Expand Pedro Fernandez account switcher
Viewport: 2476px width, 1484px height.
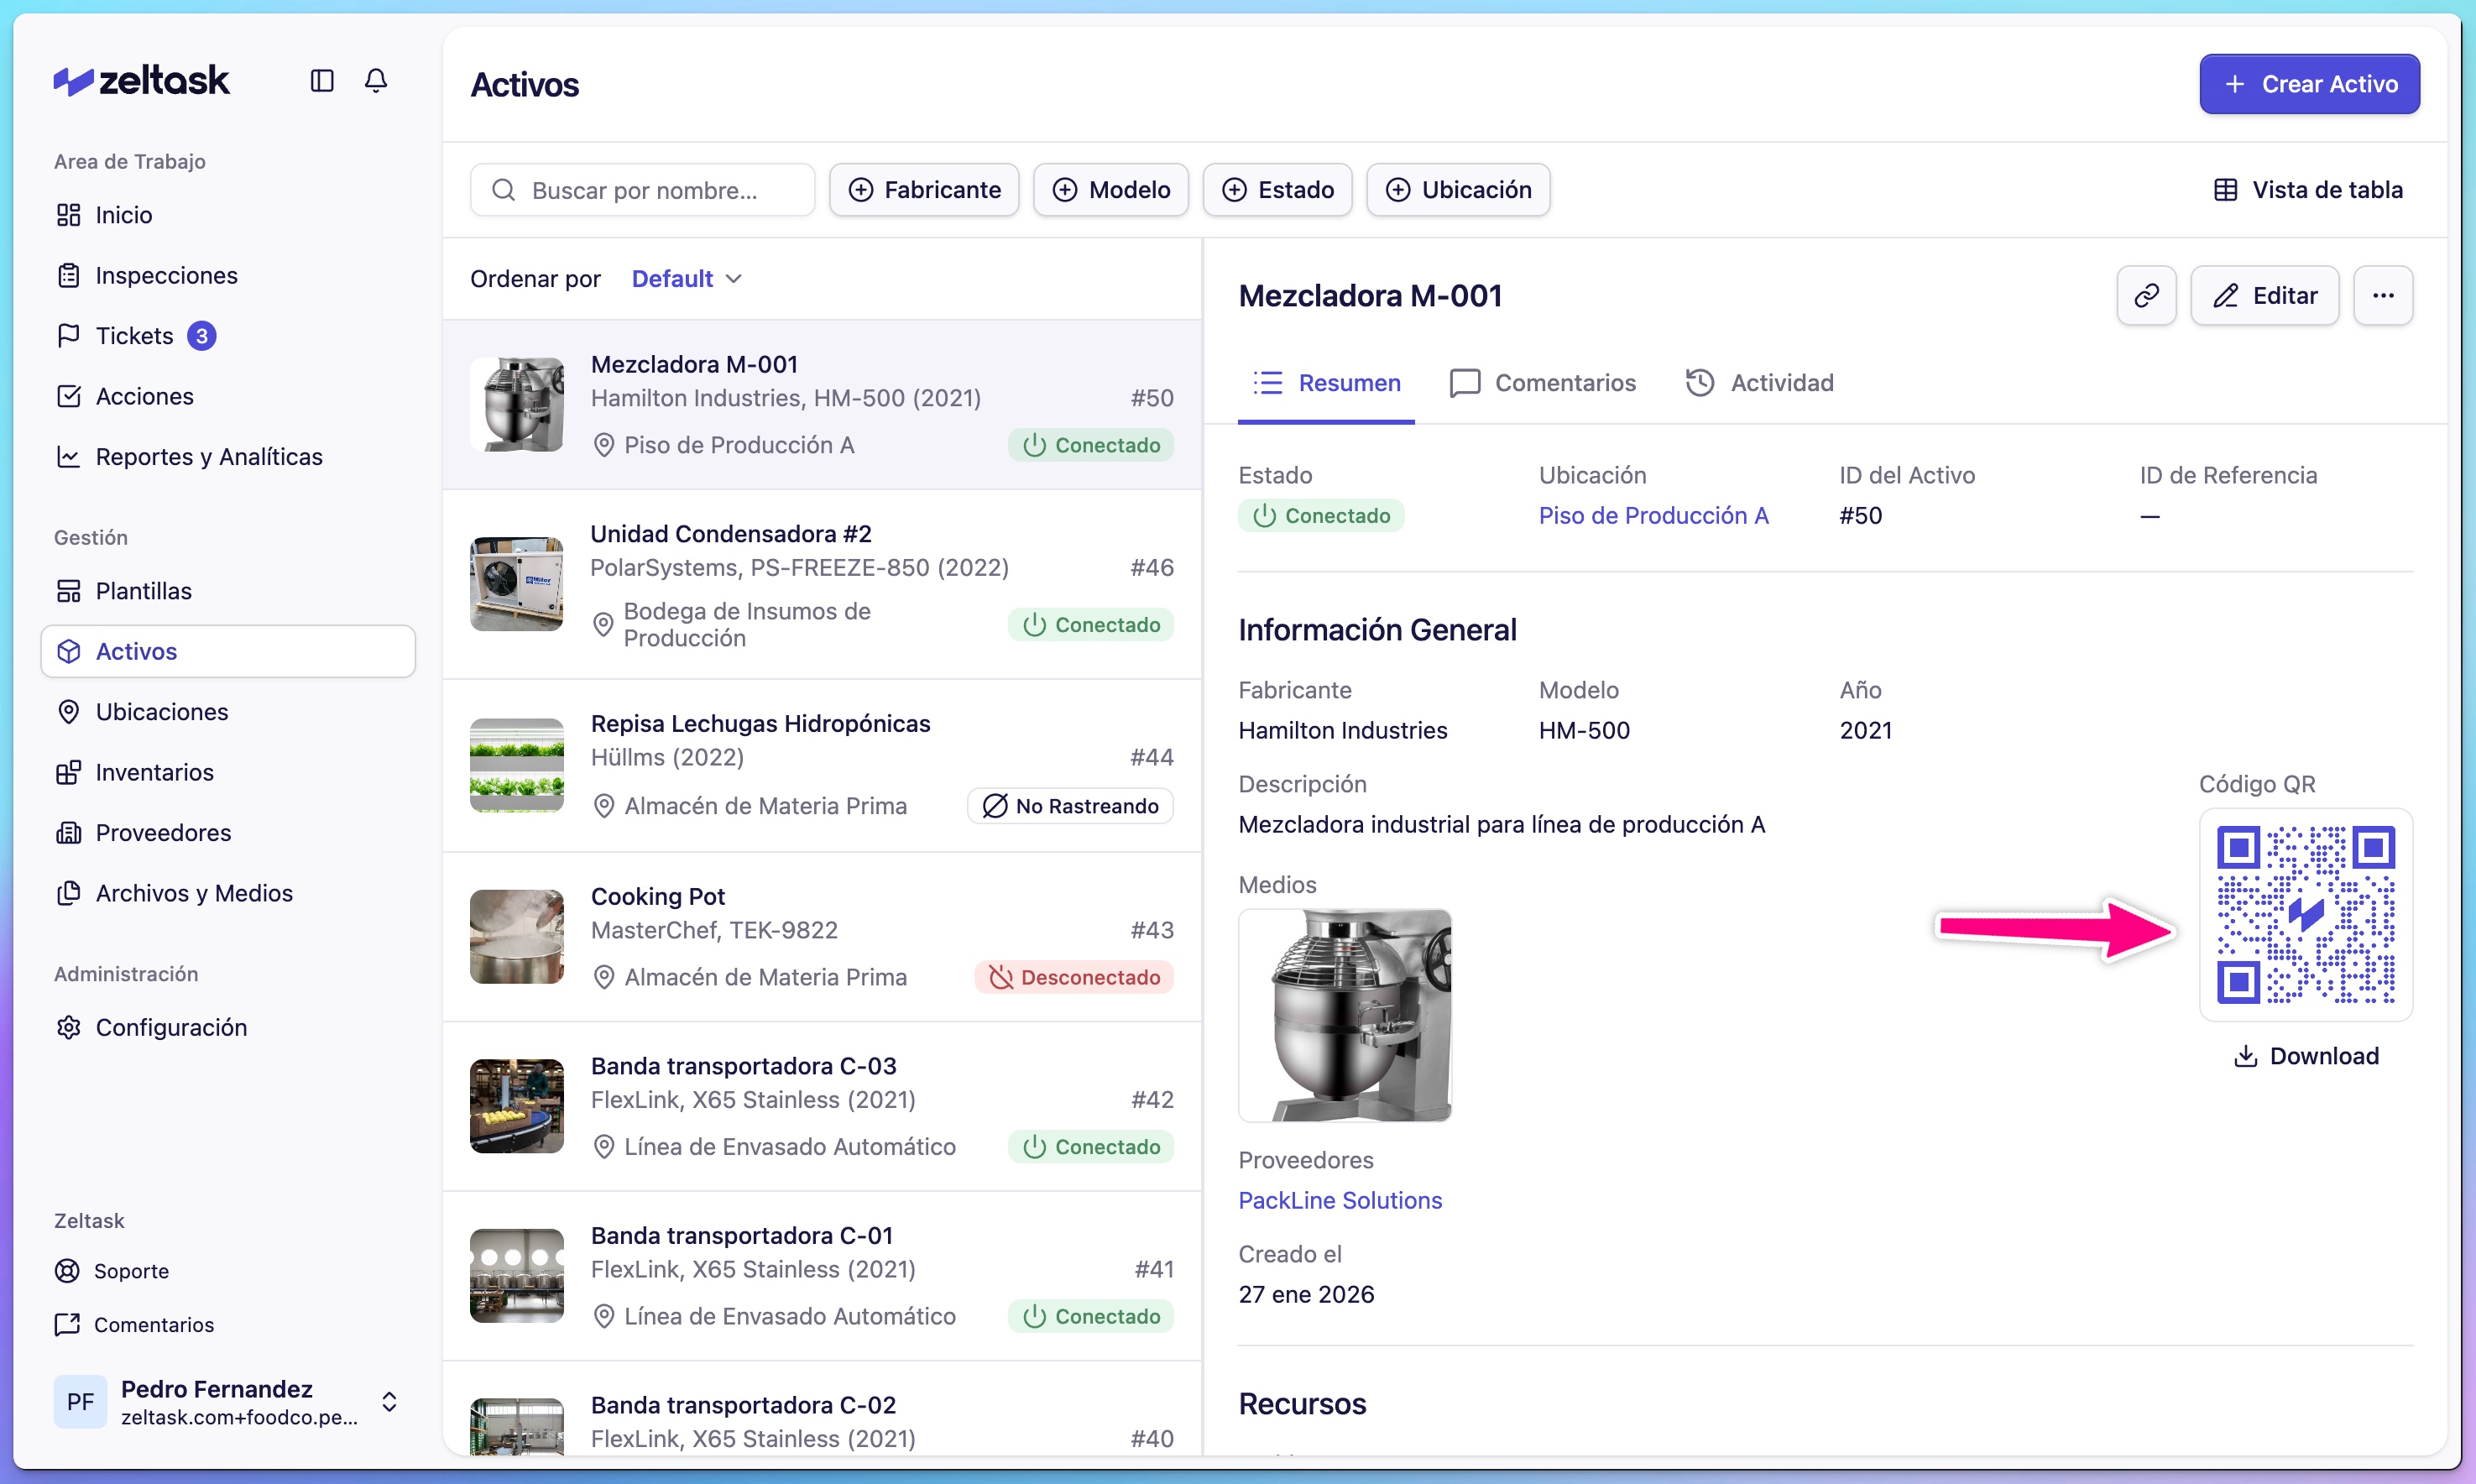389,1401
